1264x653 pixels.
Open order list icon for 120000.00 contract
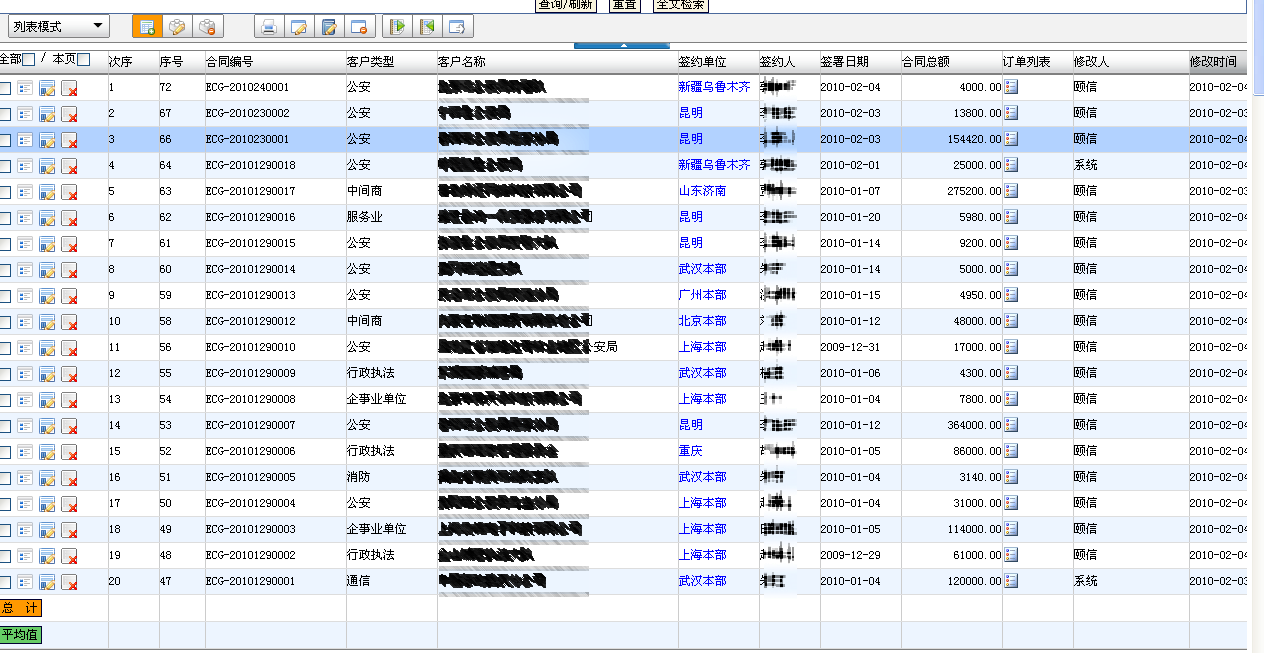(x=1011, y=581)
